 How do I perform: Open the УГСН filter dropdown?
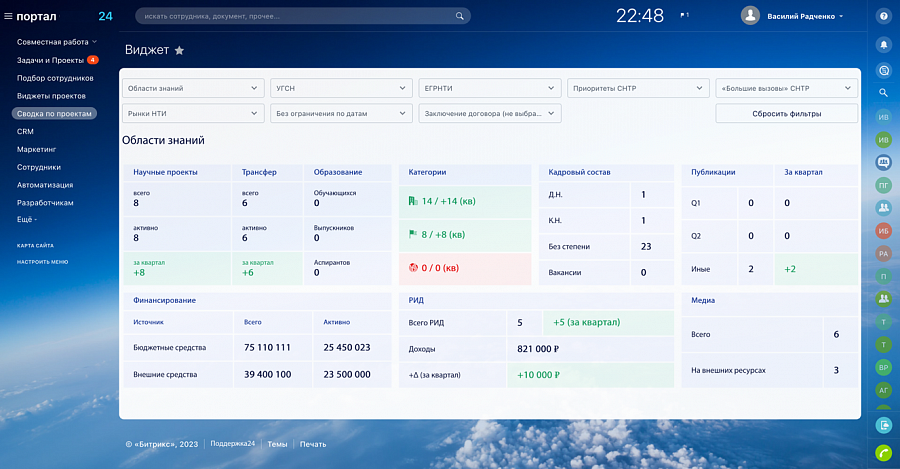click(x=341, y=88)
